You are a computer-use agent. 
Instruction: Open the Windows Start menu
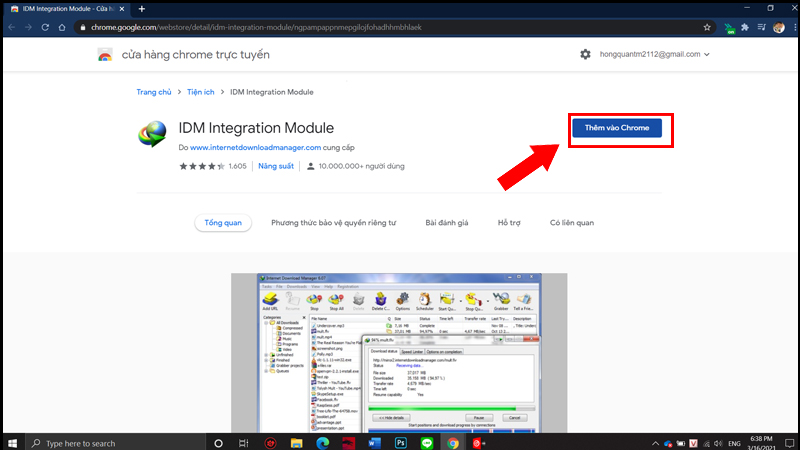(12, 443)
